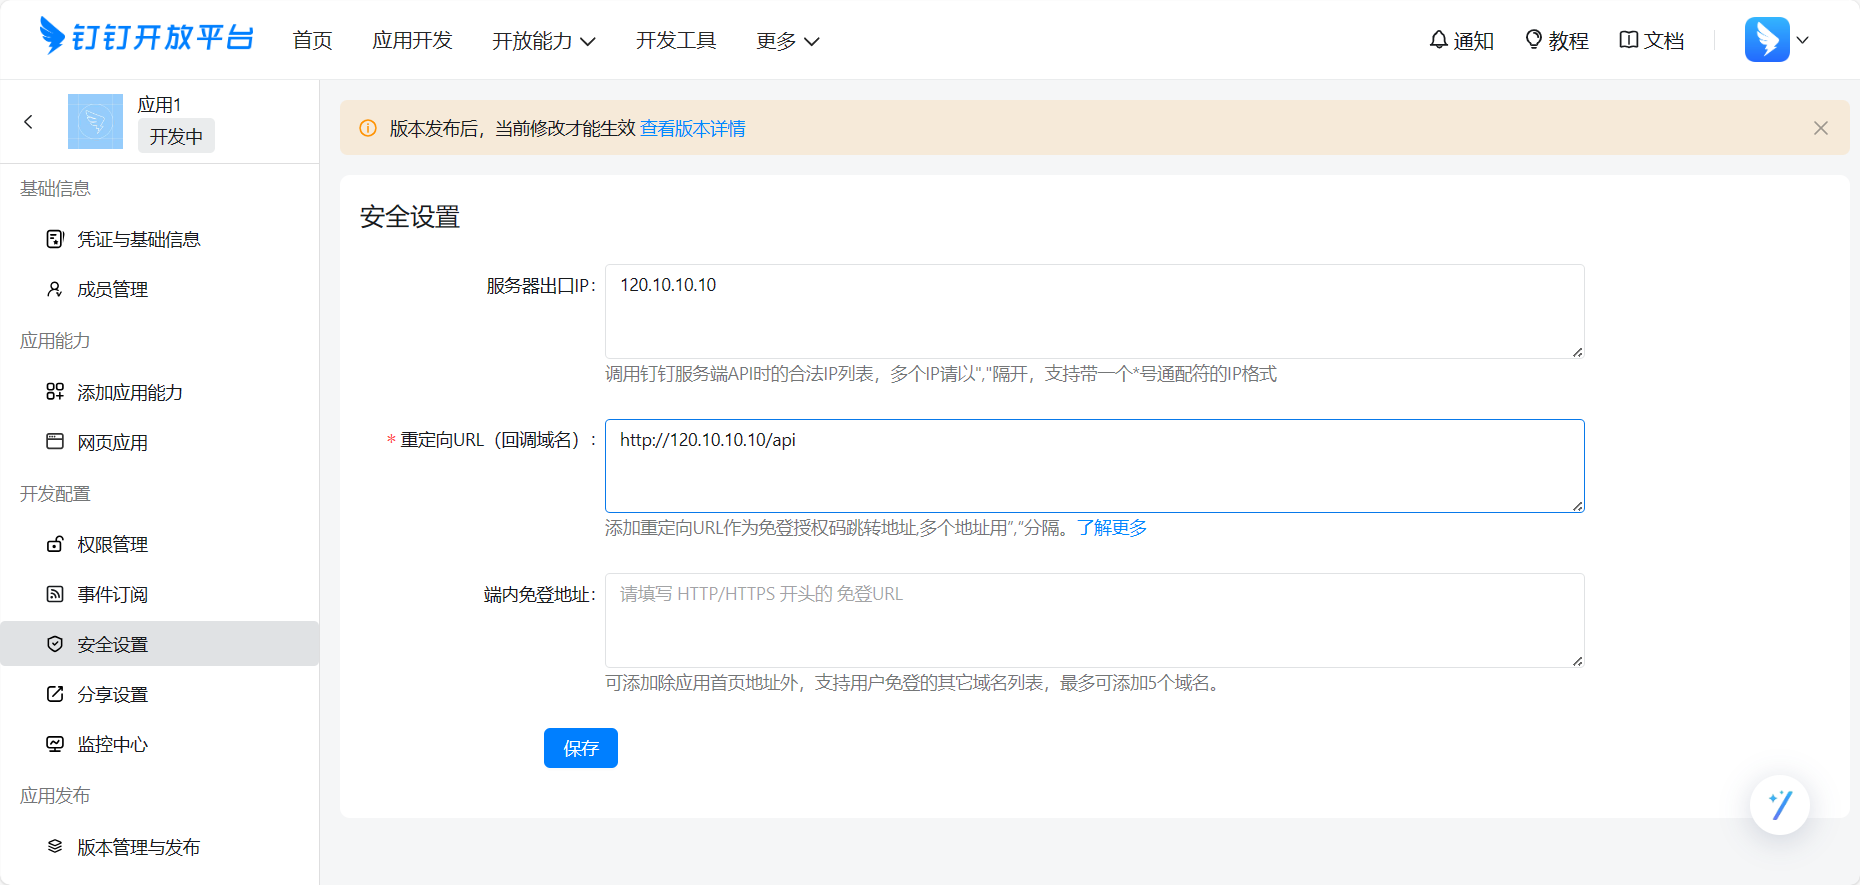This screenshot has height=885, width=1860.
Task: Click the 成员管理 person icon
Action: (x=55, y=289)
